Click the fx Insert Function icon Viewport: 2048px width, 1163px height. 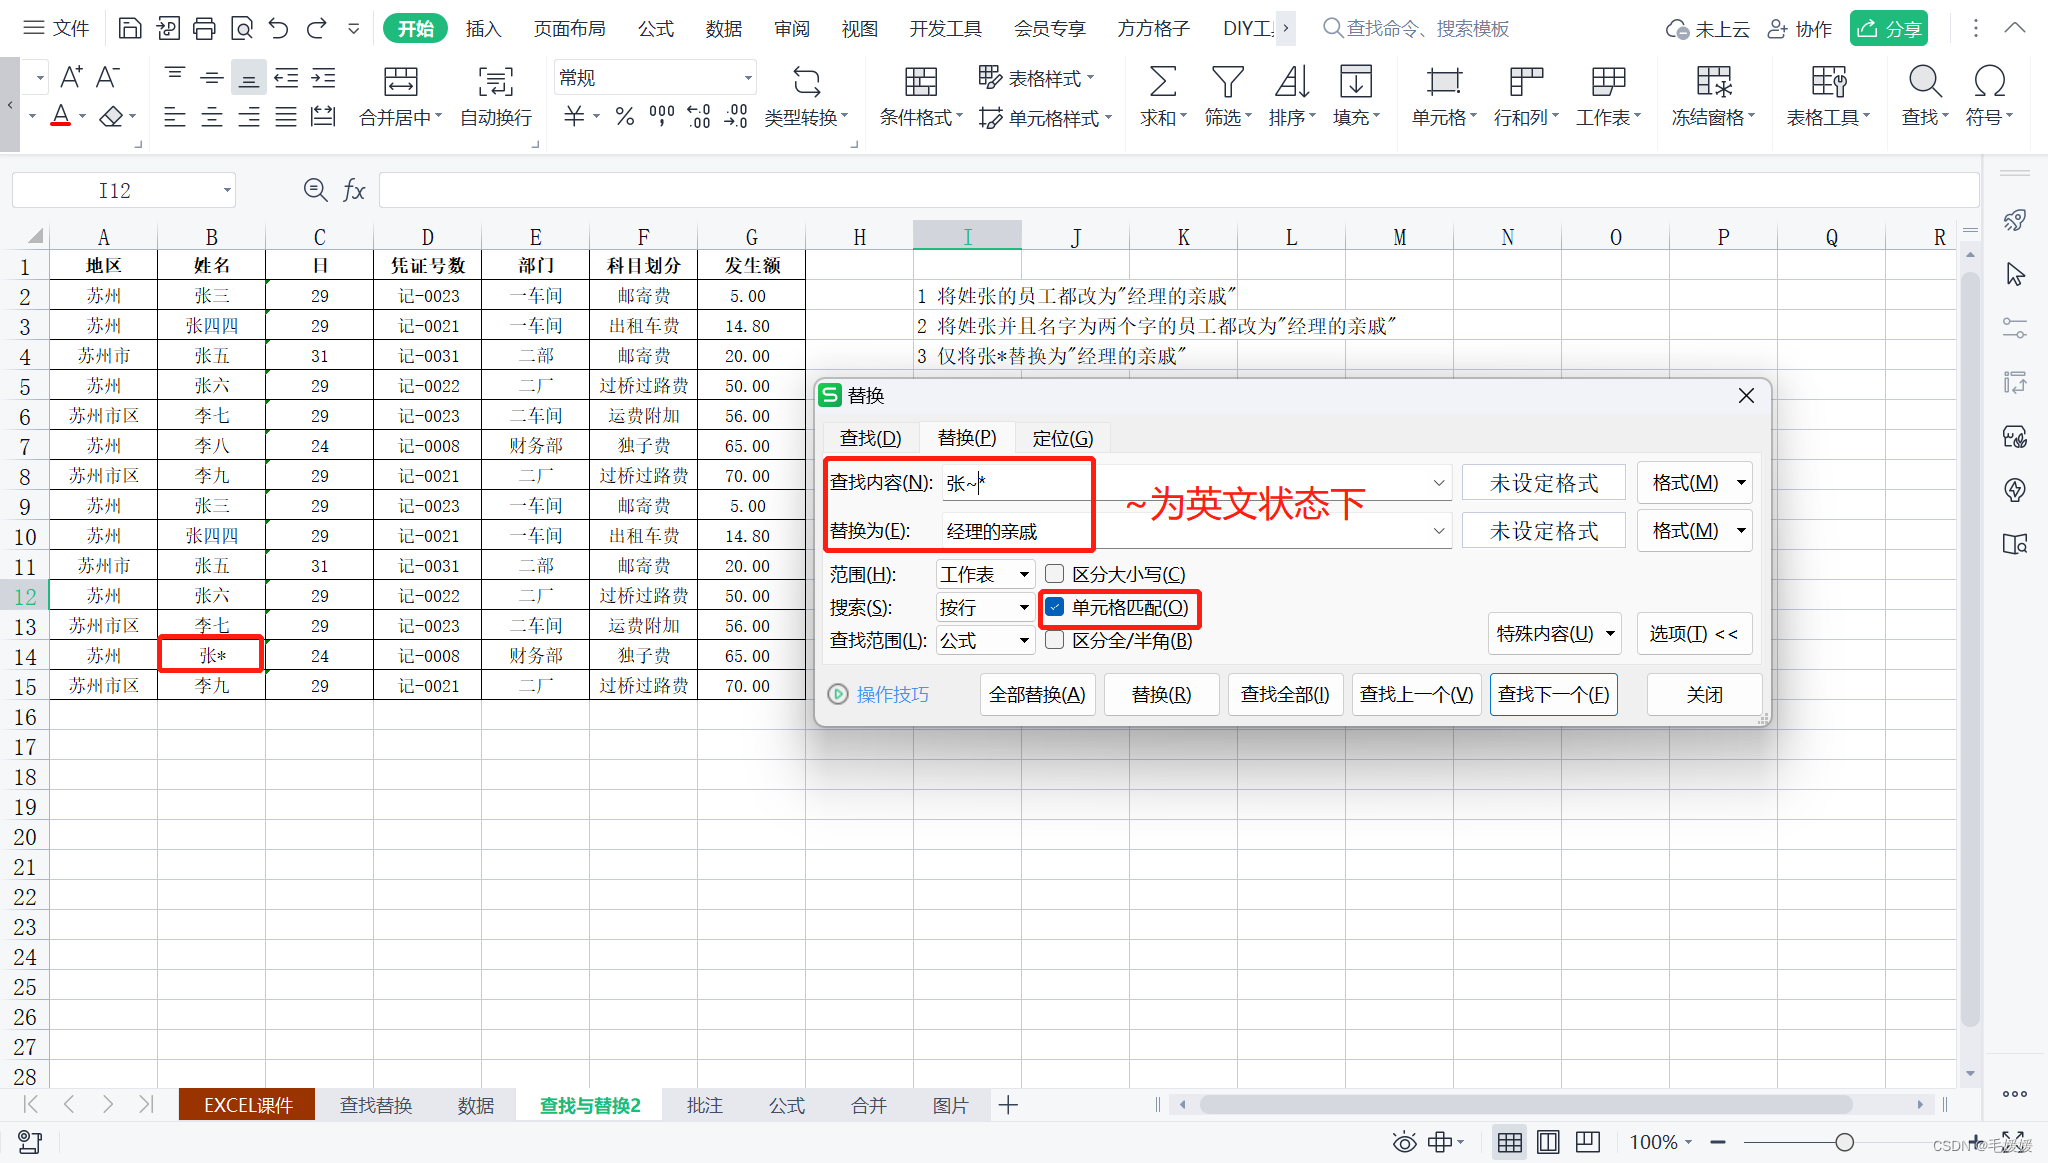point(354,190)
